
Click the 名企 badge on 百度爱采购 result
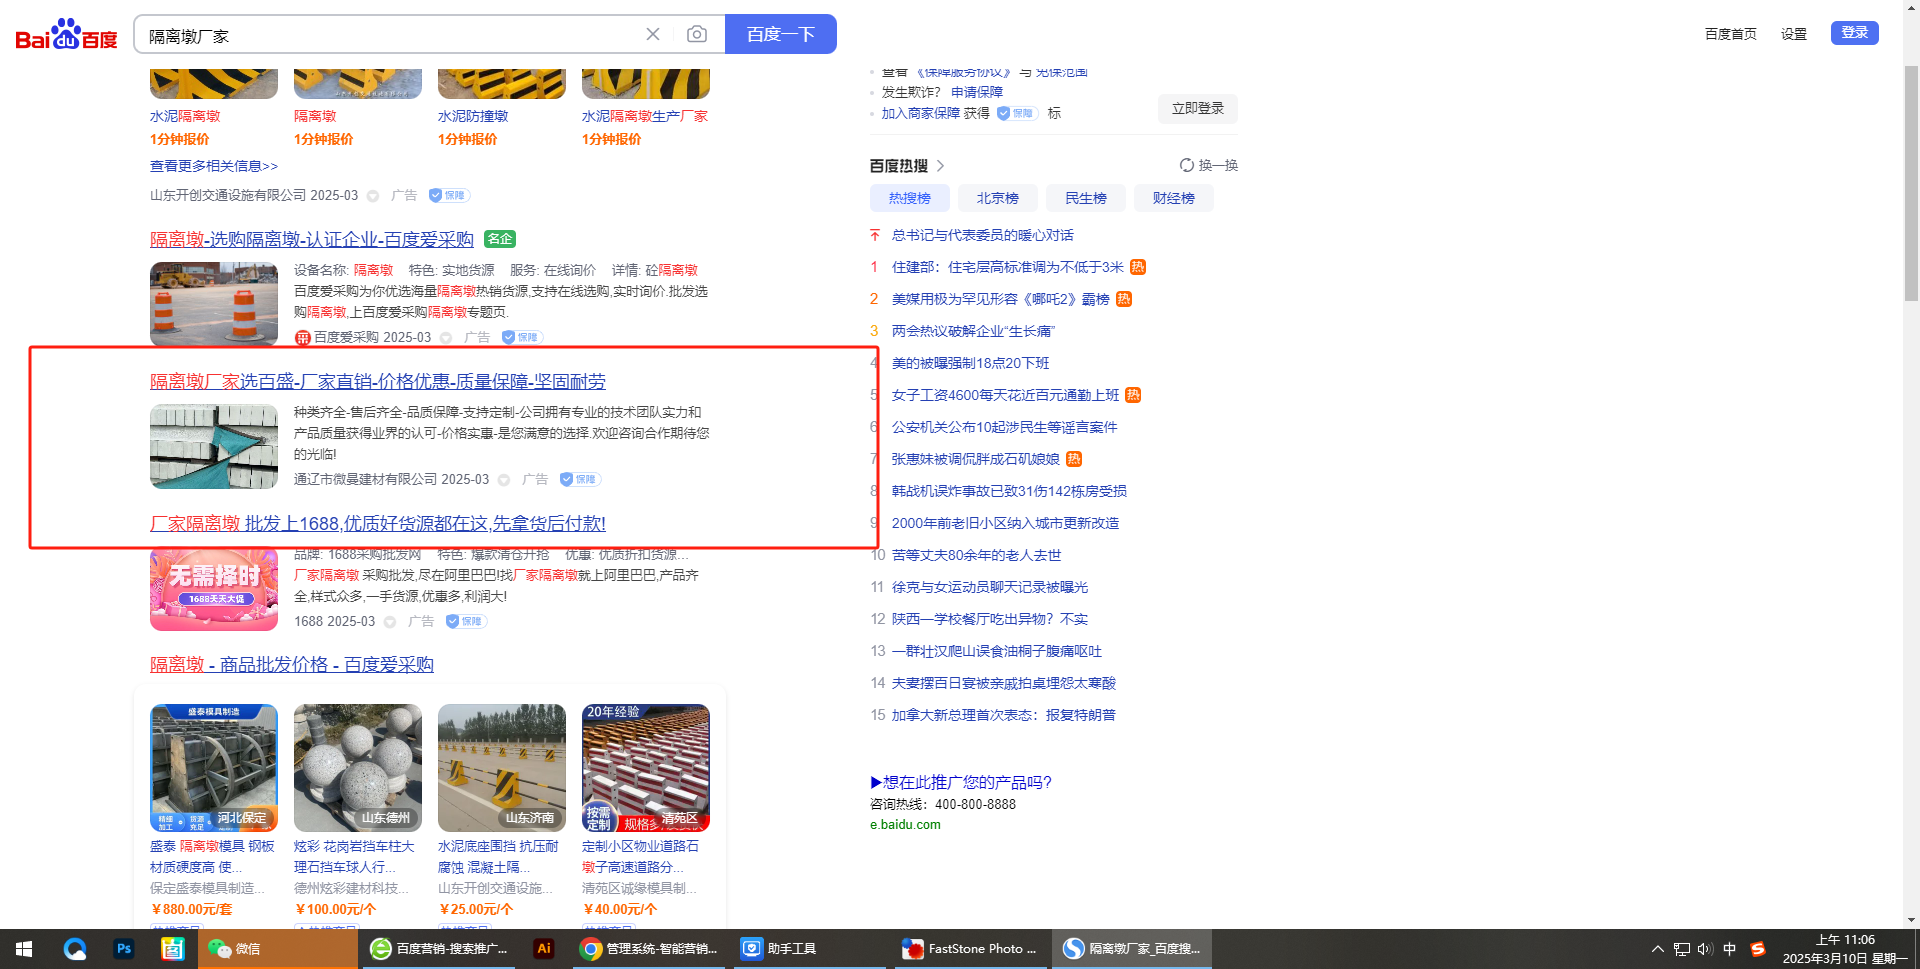click(500, 239)
